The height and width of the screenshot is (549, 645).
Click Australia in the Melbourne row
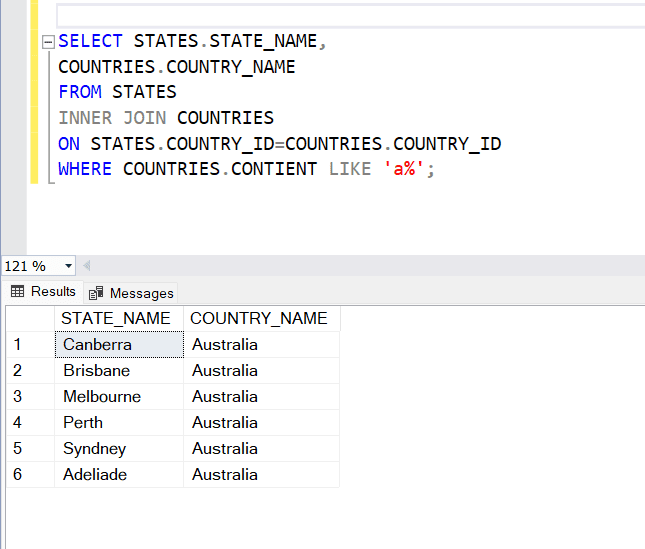(x=262, y=396)
